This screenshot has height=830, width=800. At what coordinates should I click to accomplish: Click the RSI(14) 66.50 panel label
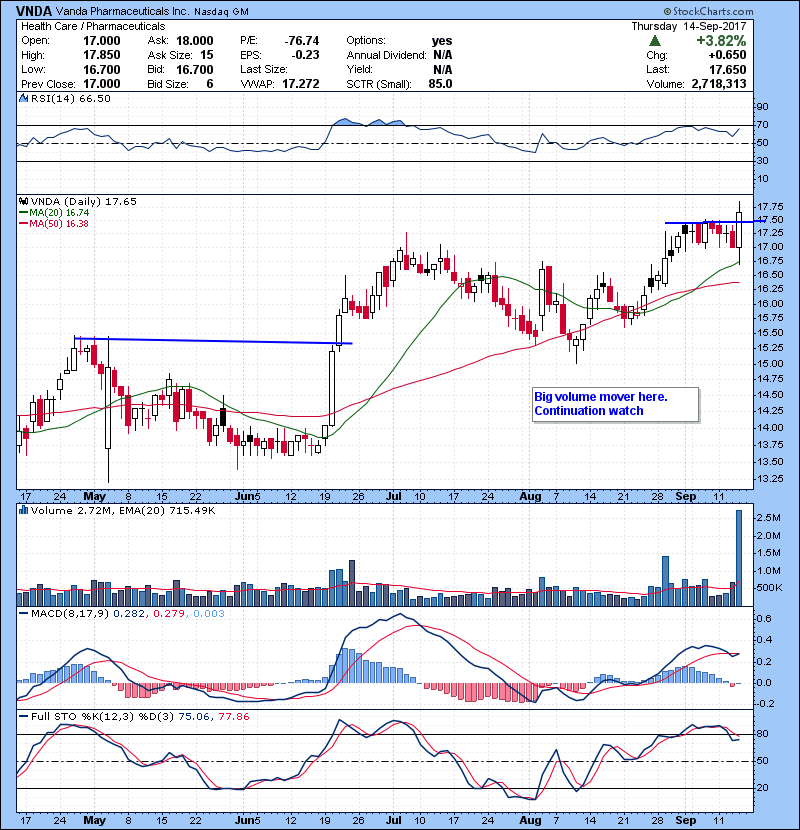click(x=70, y=98)
